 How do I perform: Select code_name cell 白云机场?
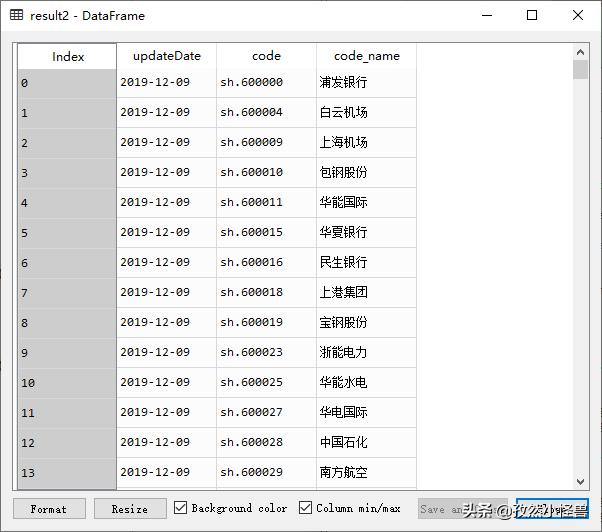[x=367, y=112]
